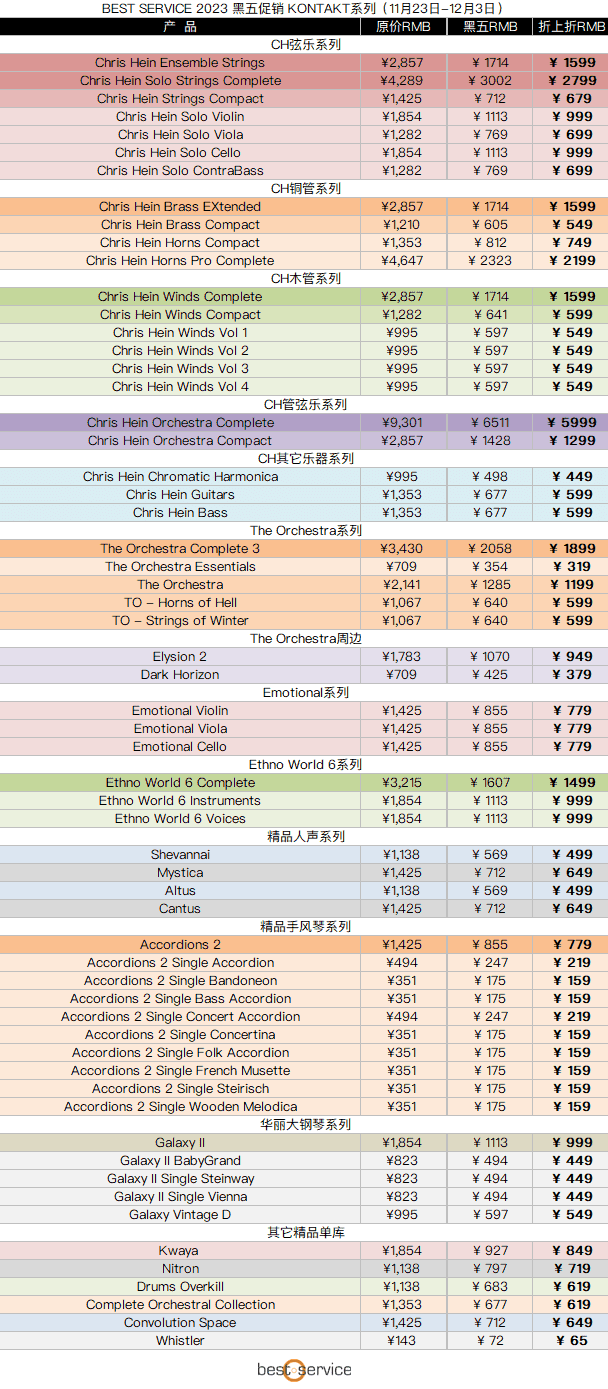The height and width of the screenshot is (1389, 608).
Task: Select 'Elysion 2' product
Action: click(x=180, y=657)
